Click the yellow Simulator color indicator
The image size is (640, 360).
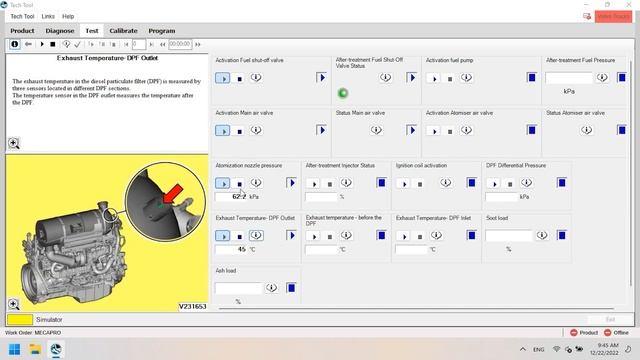click(x=20, y=320)
